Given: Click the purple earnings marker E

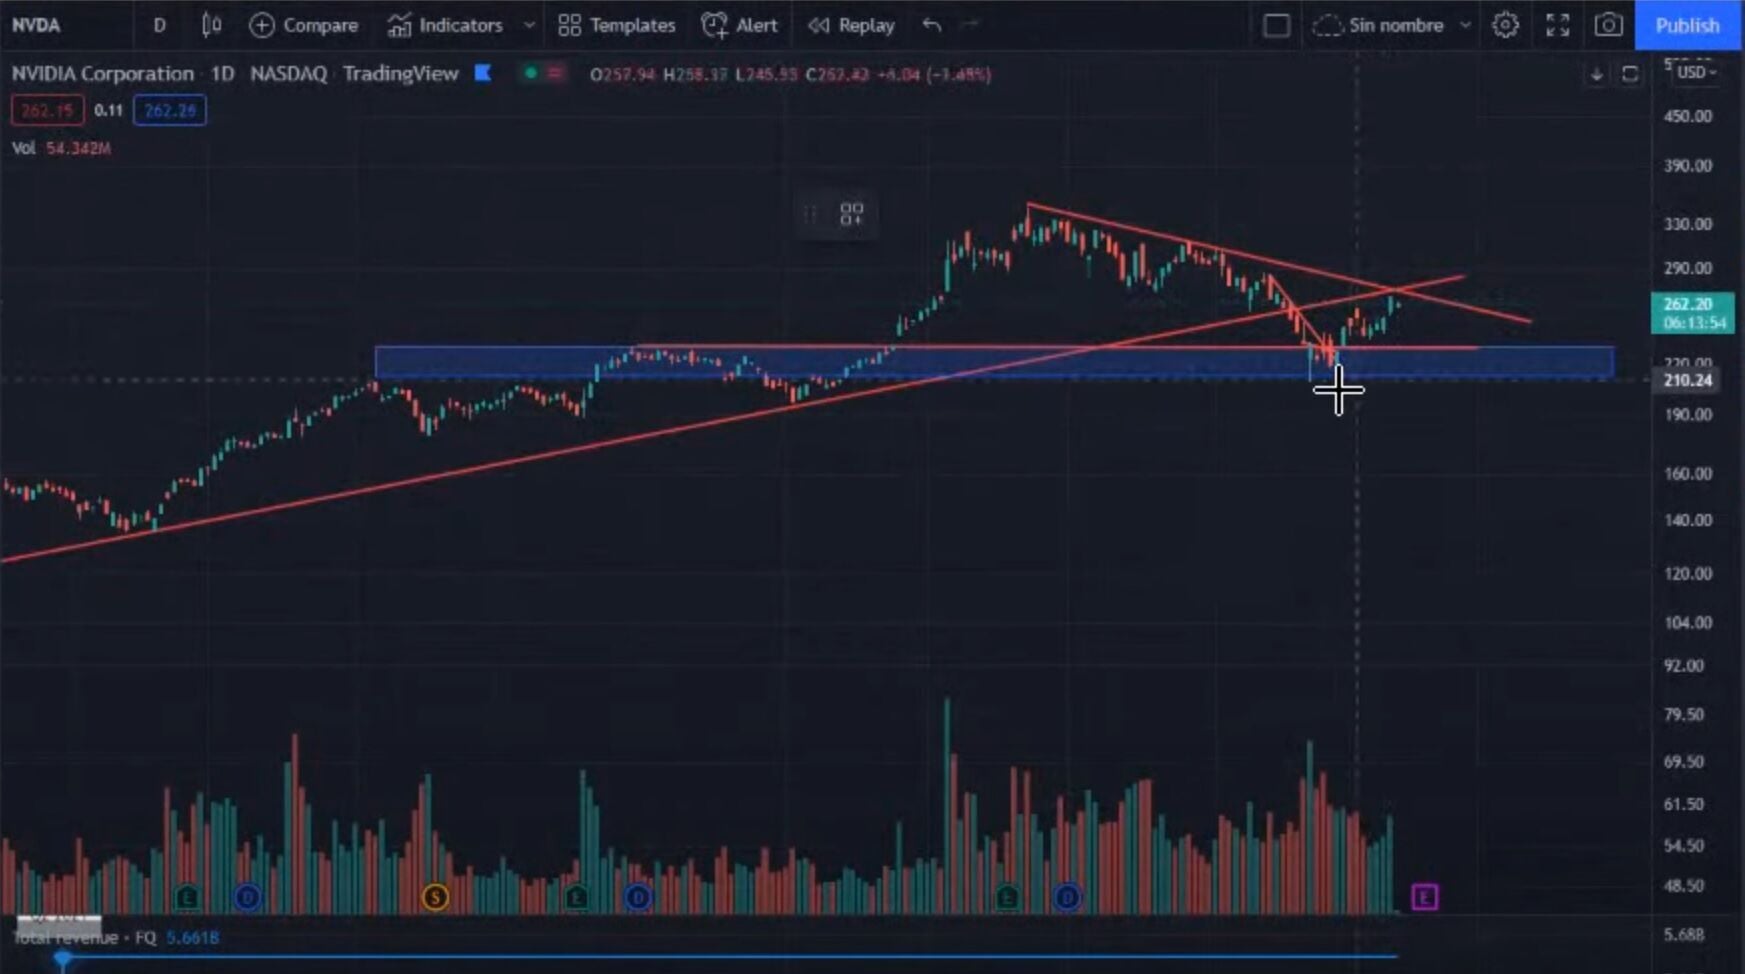Looking at the screenshot, I should [1424, 897].
